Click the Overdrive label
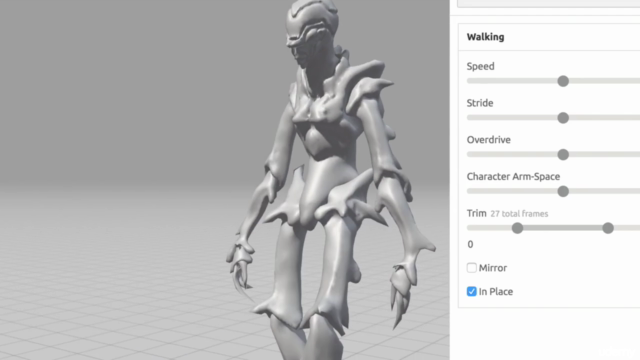Viewport: 640px width, 360px height. pyautogui.click(x=489, y=140)
